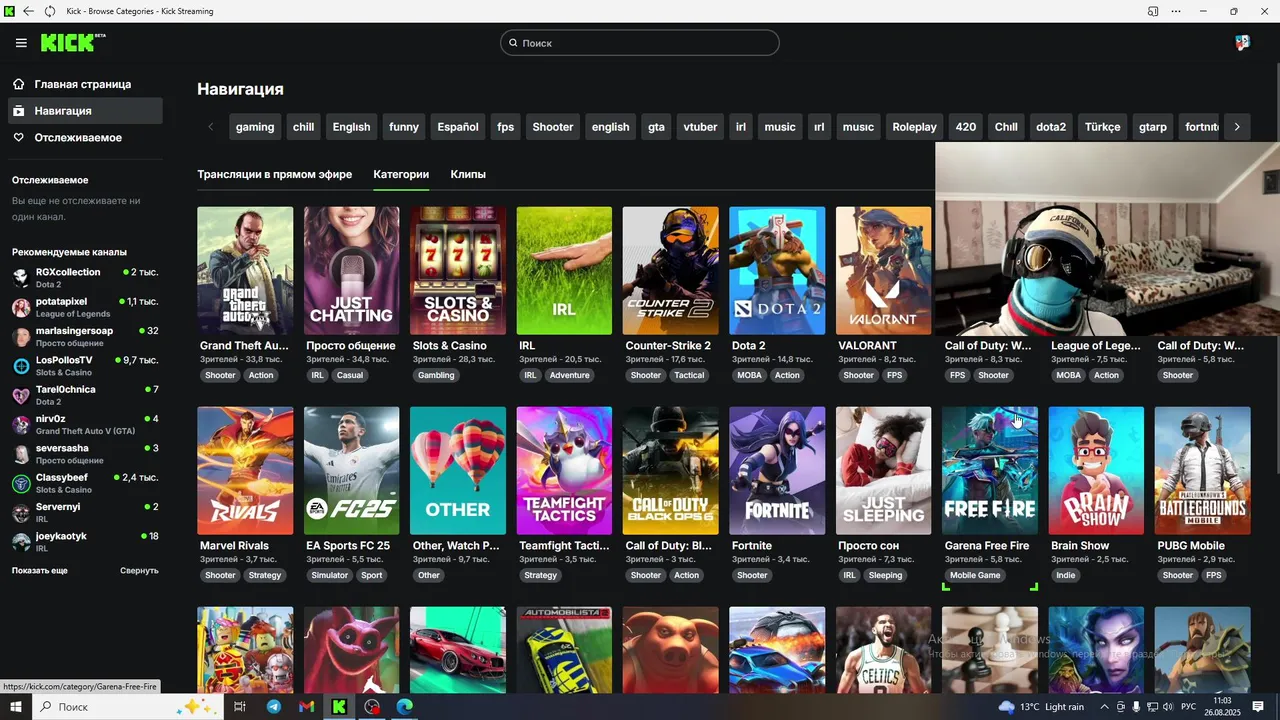Open LosPollosTV channel avatar
Viewport: 1280px width, 720px height.
pos(21,366)
